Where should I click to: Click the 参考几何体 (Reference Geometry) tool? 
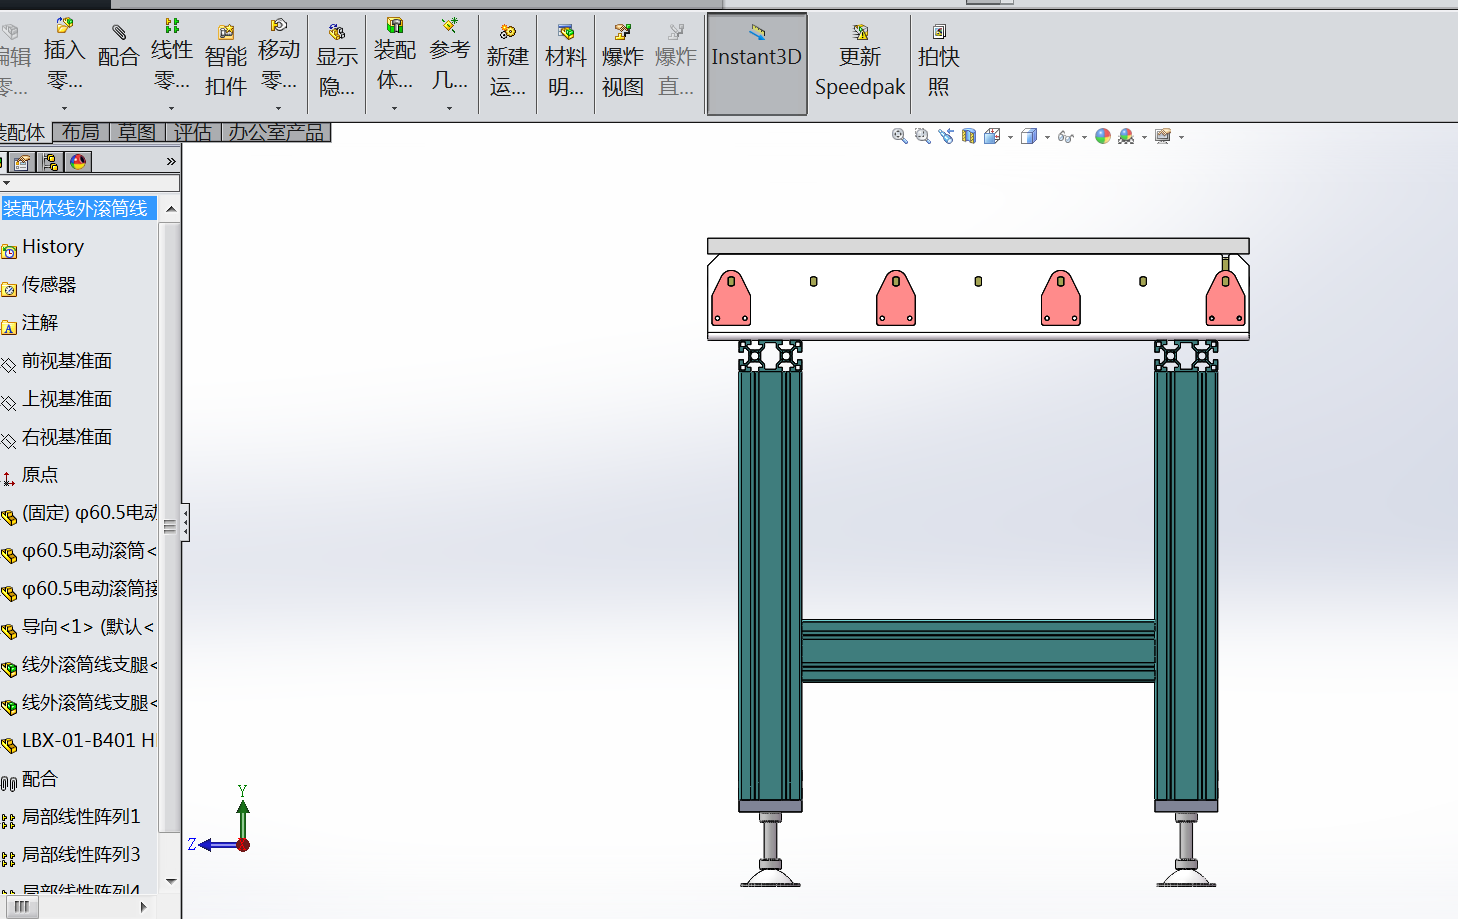tap(450, 55)
